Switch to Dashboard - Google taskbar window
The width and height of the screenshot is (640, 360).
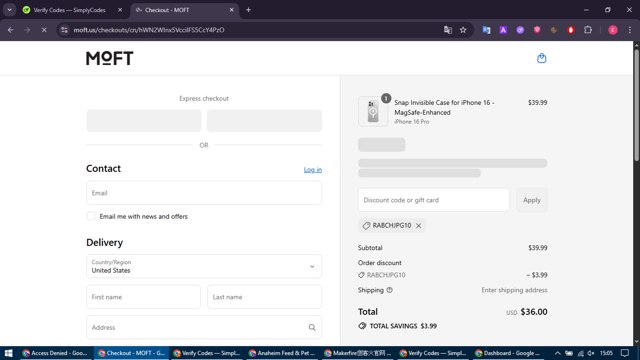coord(508,353)
